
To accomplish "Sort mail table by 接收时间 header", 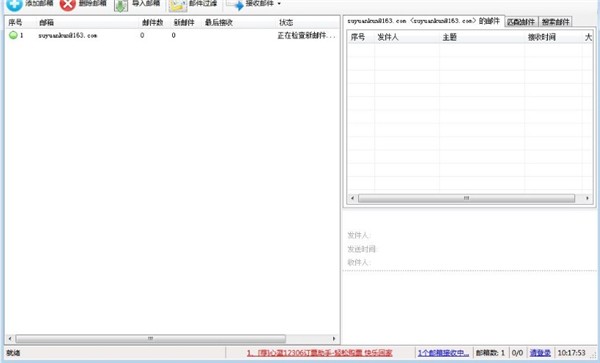I will point(542,37).
